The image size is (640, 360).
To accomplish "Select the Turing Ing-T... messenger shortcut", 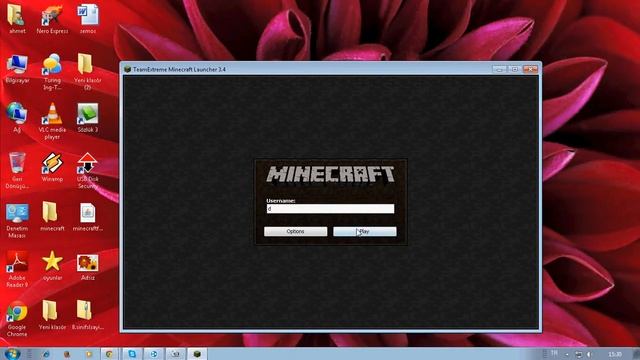I will [52, 72].
